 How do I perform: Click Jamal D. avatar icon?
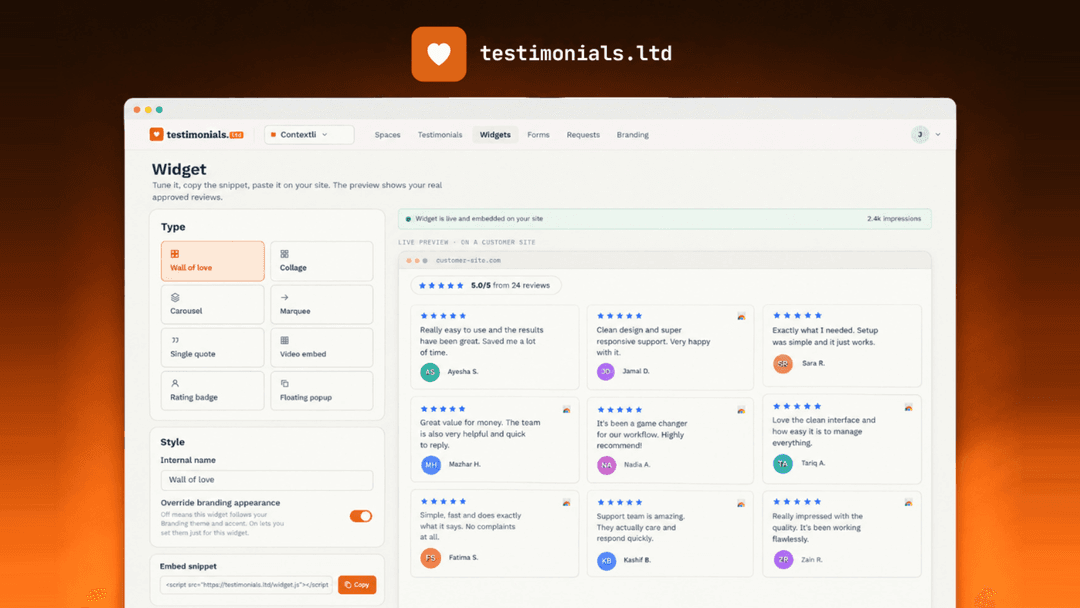click(605, 371)
